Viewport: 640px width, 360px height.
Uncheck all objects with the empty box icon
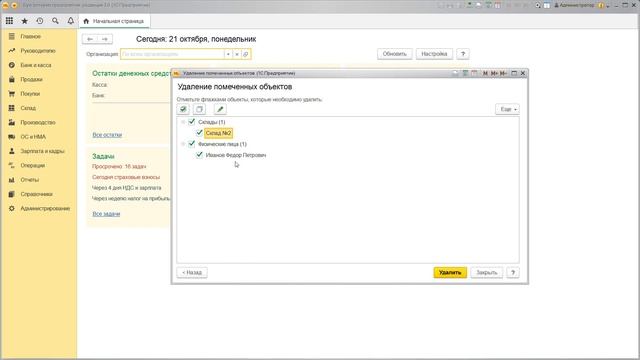[199, 109]
